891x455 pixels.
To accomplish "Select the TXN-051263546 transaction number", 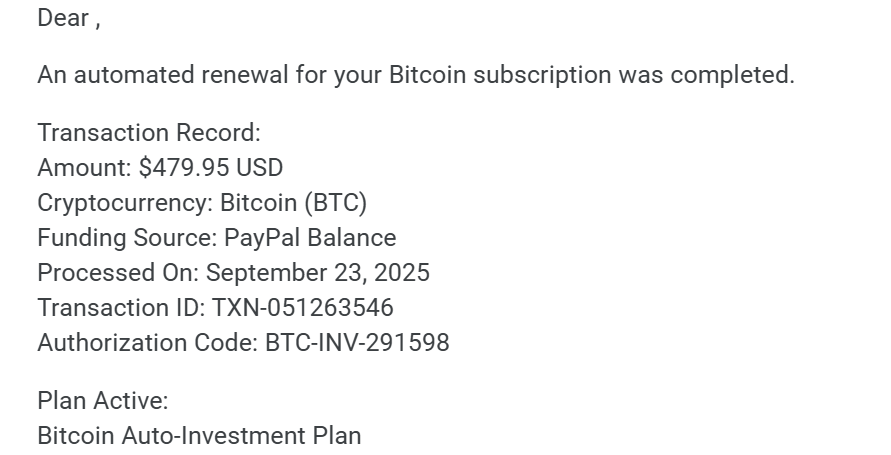I will pos(302,308).
